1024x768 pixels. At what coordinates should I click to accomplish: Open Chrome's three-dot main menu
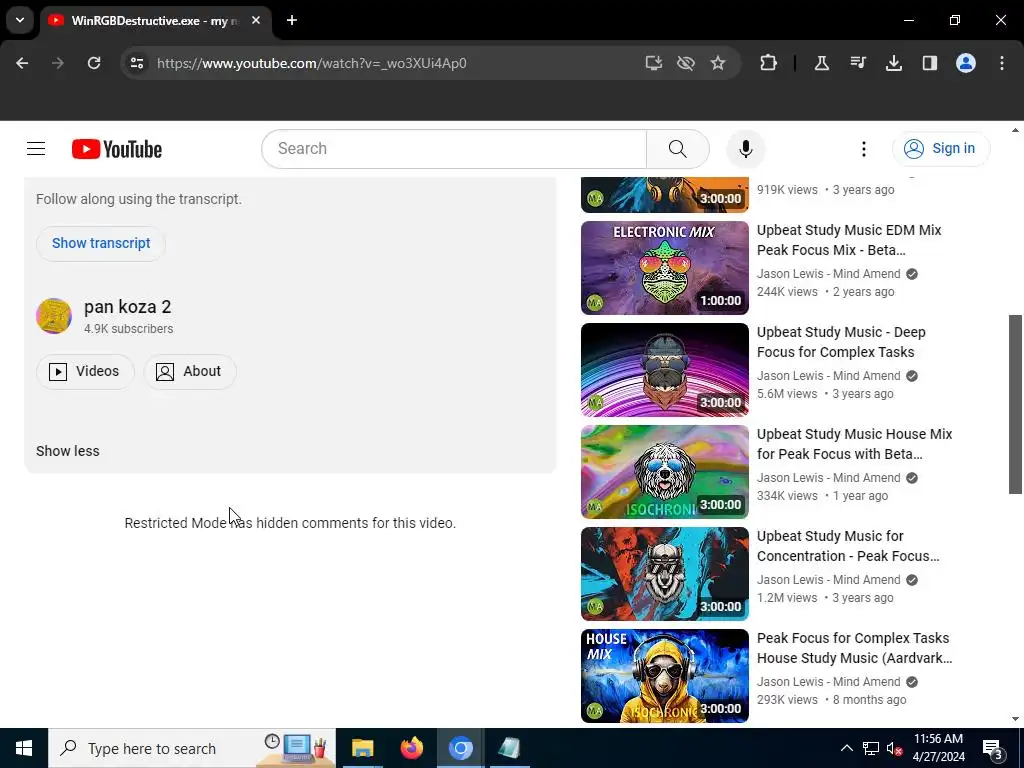(x=1002, y=63)
